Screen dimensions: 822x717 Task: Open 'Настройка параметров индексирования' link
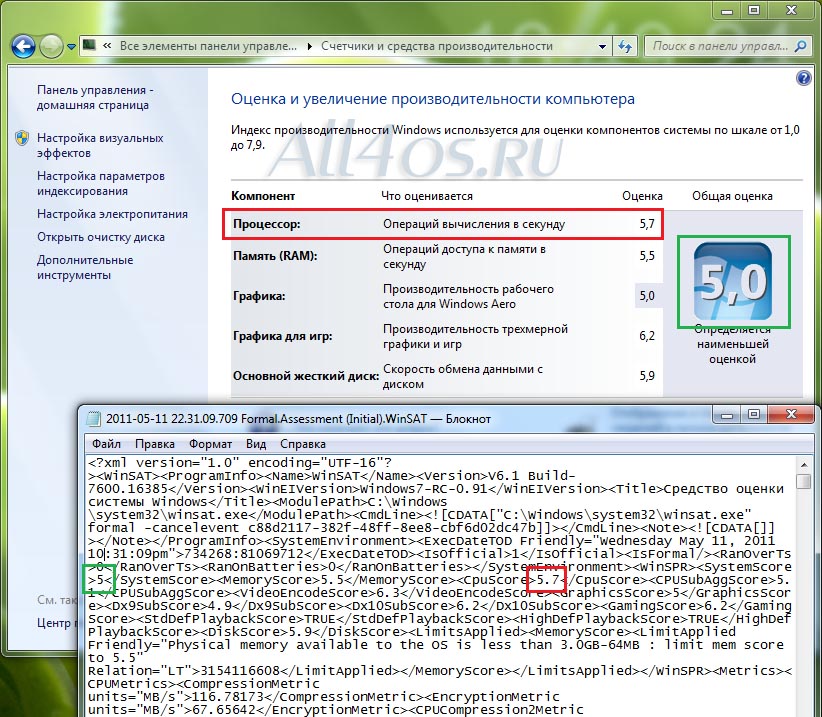[x=101, y=183]
